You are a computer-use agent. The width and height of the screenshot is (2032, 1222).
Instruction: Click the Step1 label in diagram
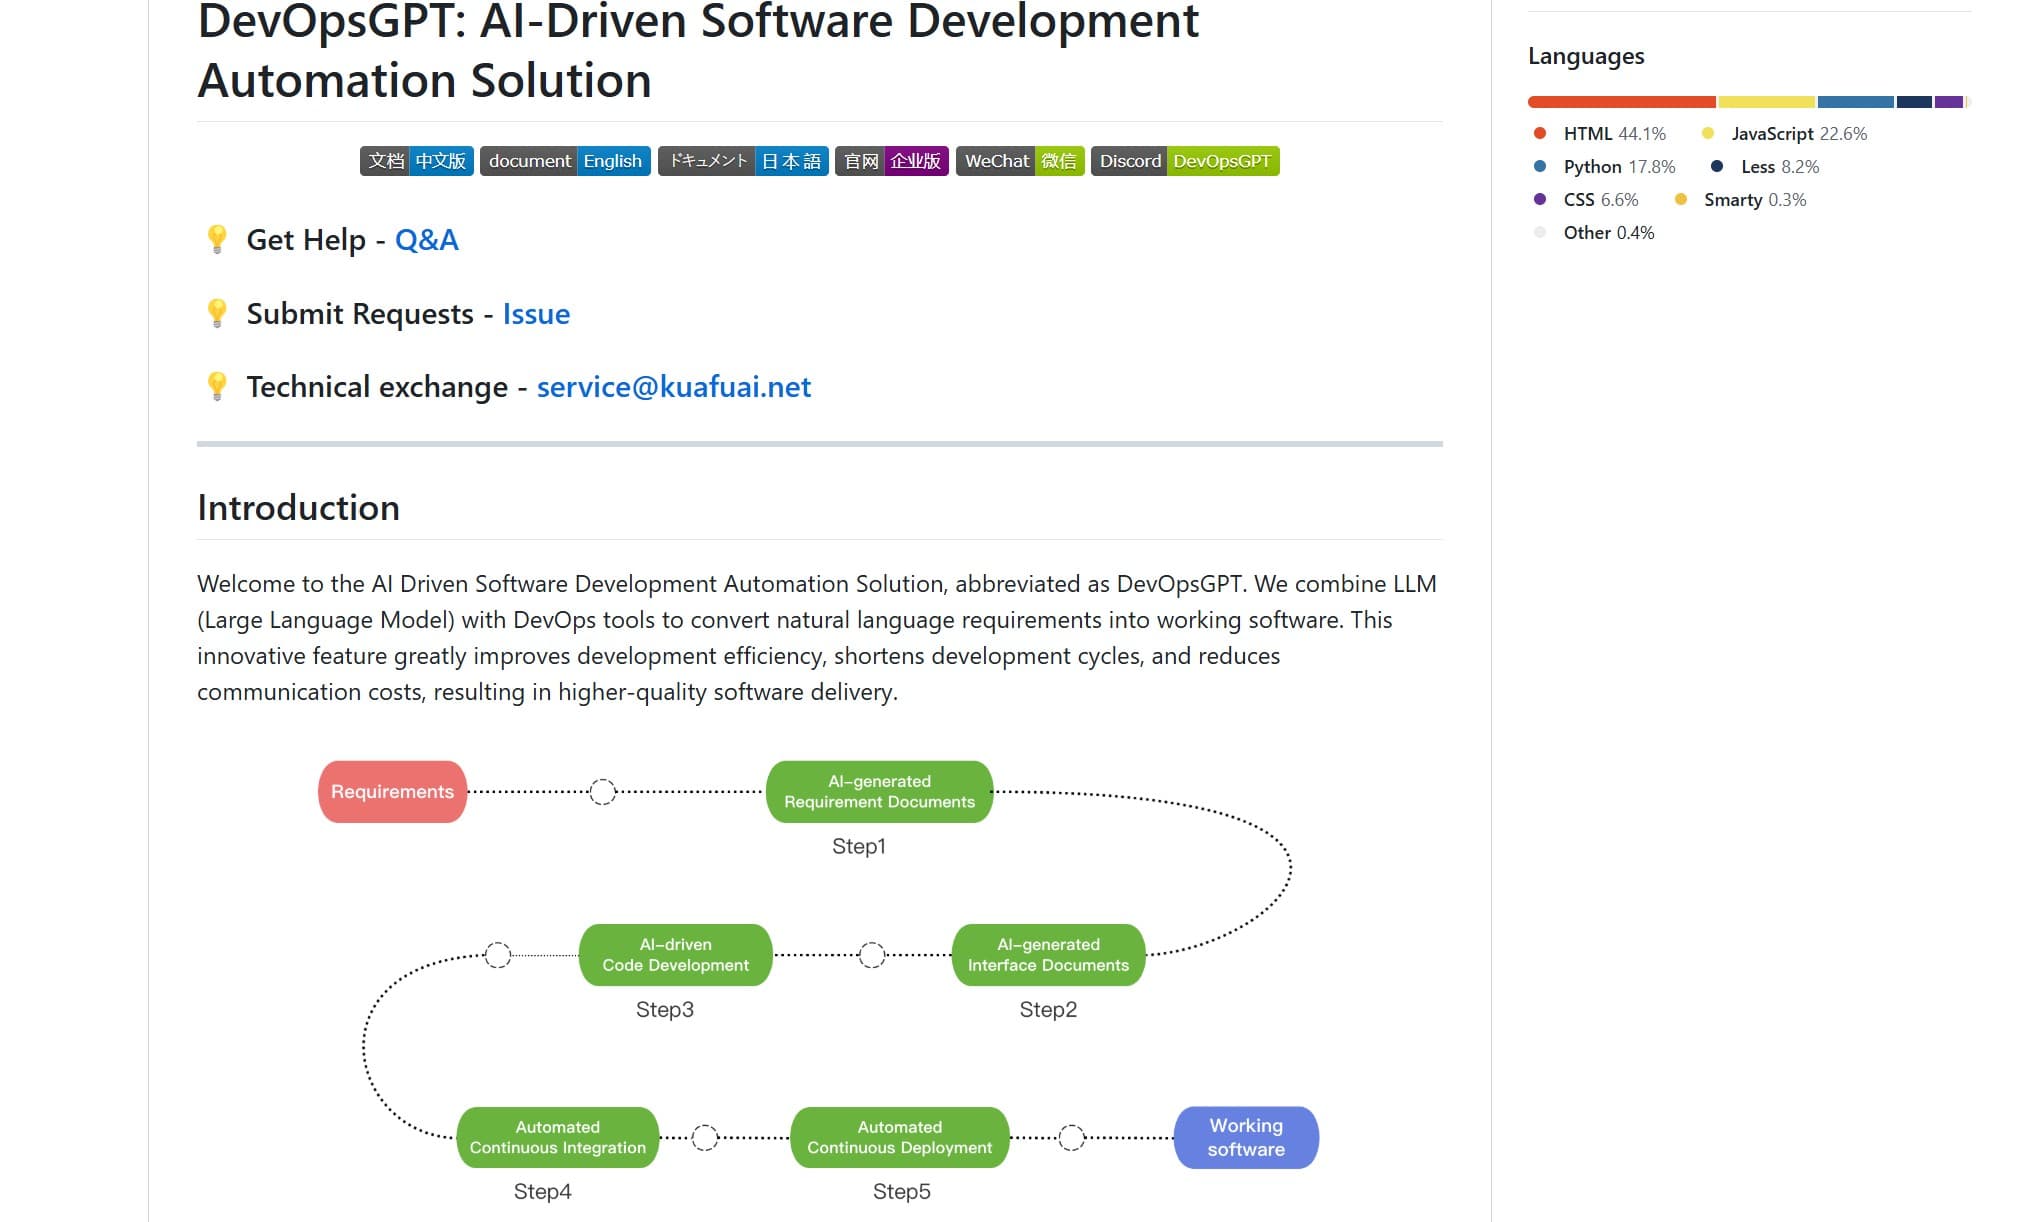pos(859,846)
